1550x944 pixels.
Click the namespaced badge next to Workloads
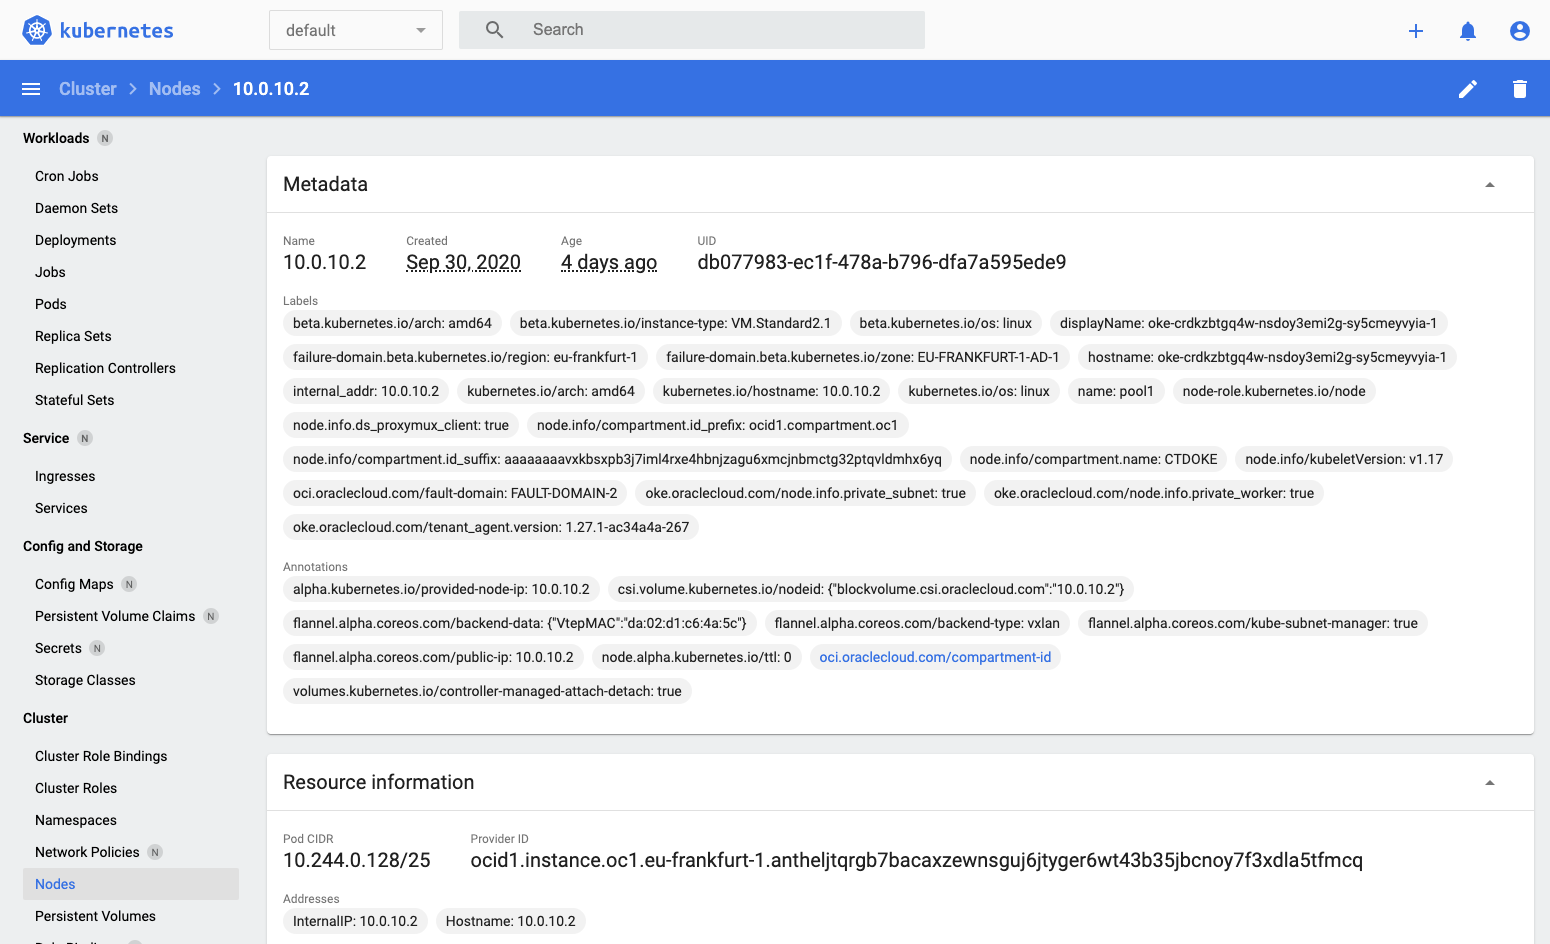point(105,138)
